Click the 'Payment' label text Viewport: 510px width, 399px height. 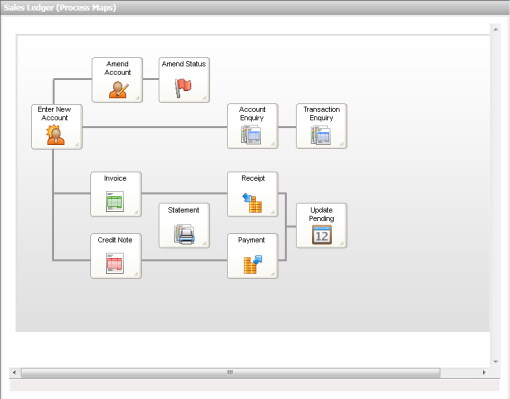coord(251,240)
